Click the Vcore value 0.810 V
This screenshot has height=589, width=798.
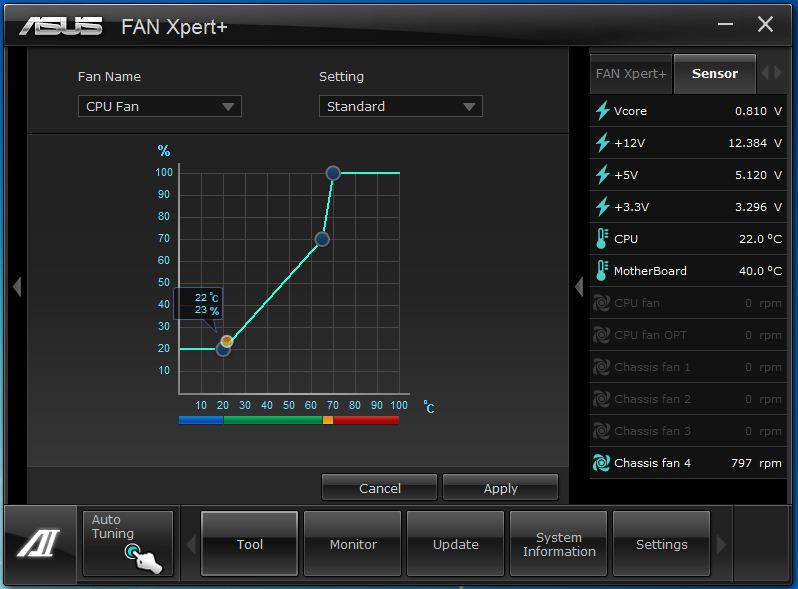point(758,111)
